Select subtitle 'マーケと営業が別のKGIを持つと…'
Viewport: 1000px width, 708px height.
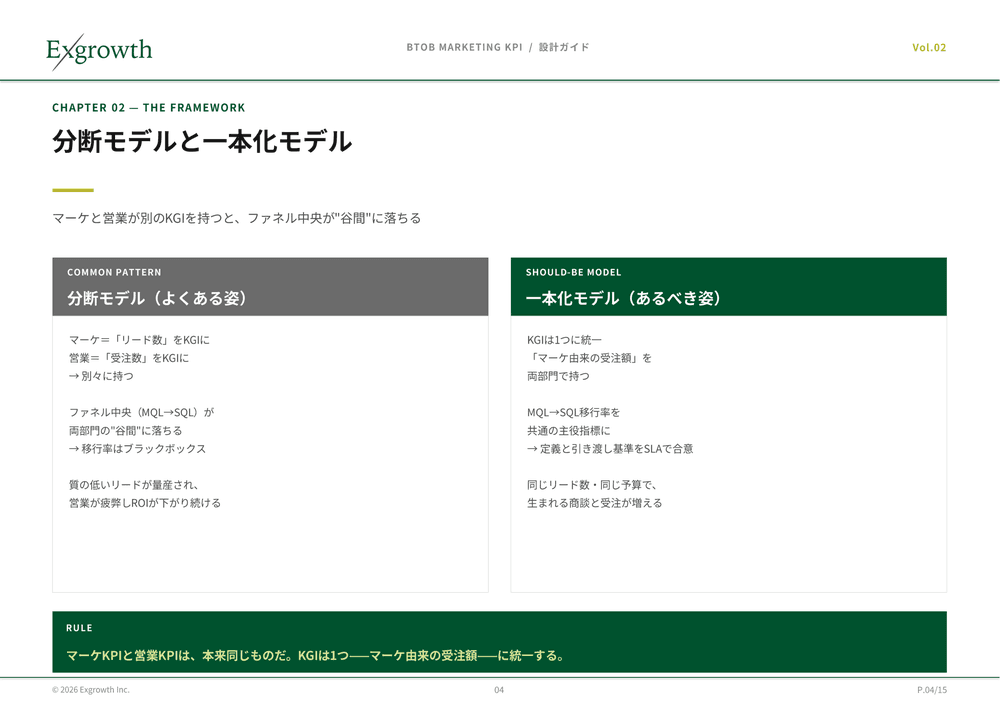[237, 218]
